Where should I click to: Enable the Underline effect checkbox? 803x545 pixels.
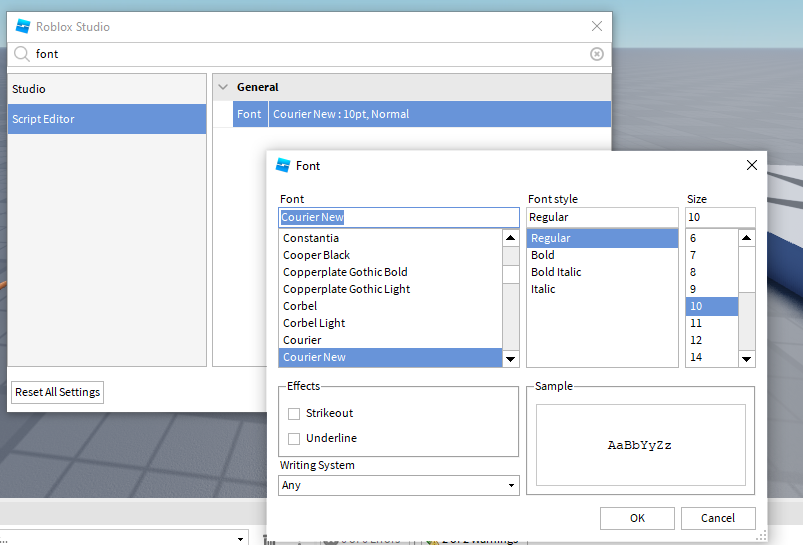pyautogui.click(x=294, y=438)
